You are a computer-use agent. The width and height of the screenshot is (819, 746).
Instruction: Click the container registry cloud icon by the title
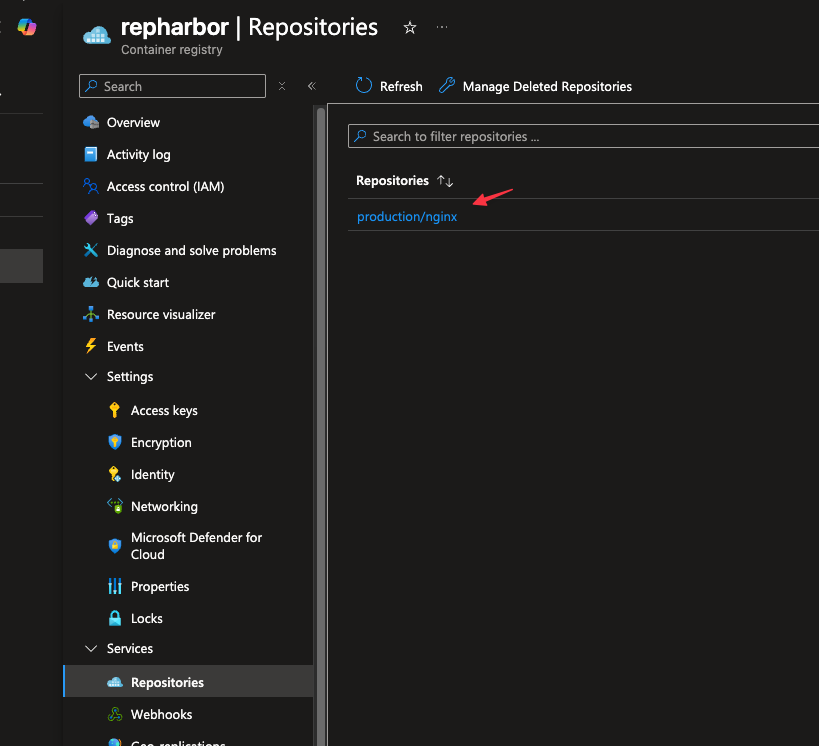click(97, 35)
